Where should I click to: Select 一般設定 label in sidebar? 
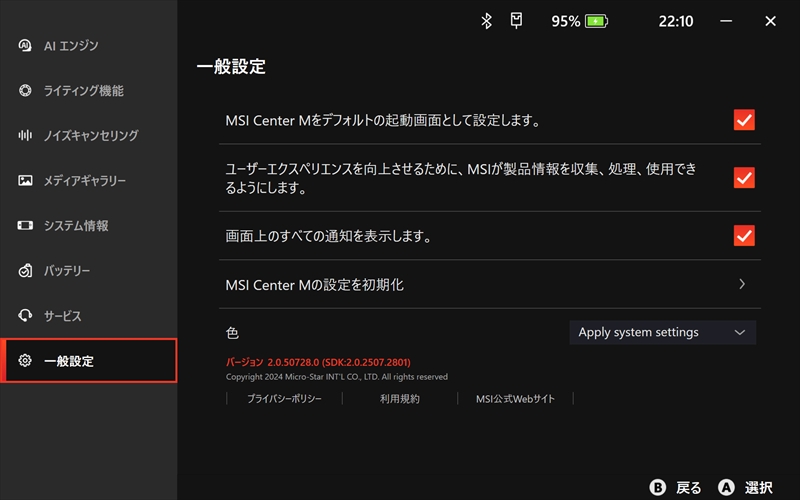69,361
